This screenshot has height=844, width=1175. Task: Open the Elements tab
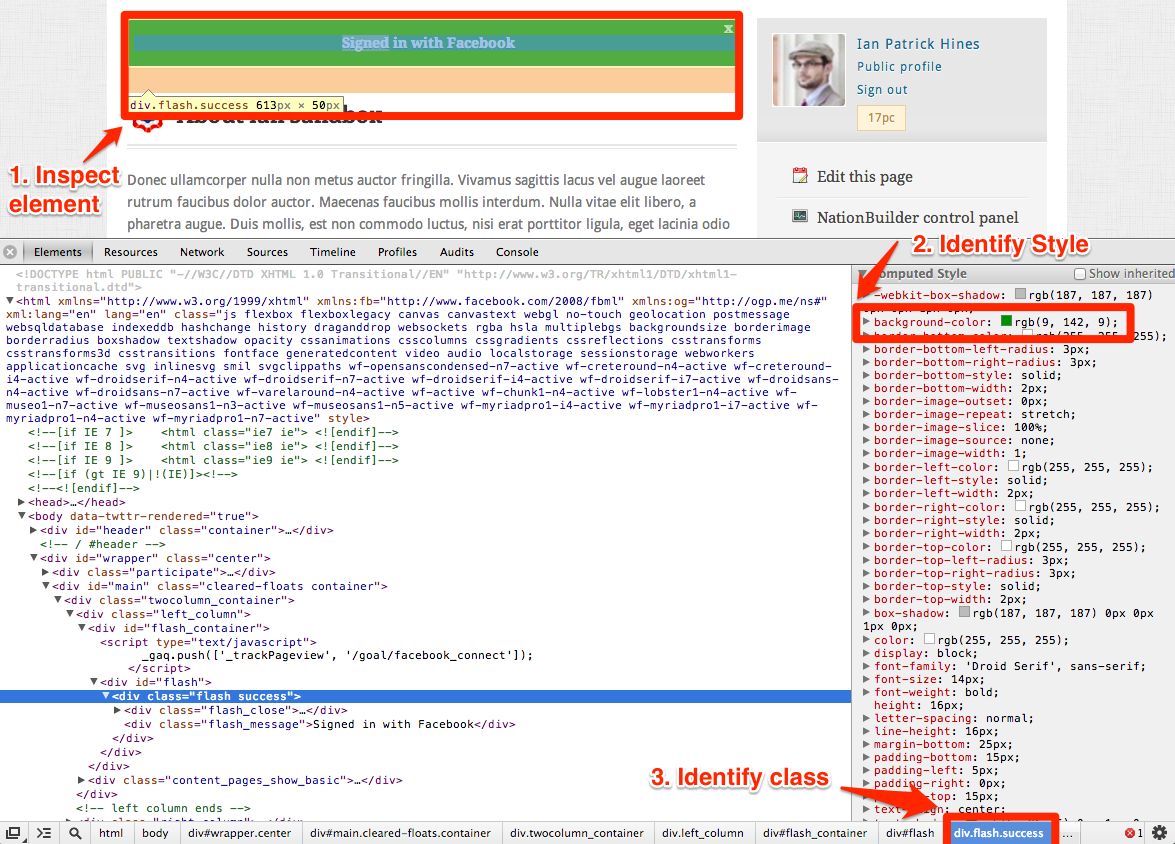(x=58, y=252)
